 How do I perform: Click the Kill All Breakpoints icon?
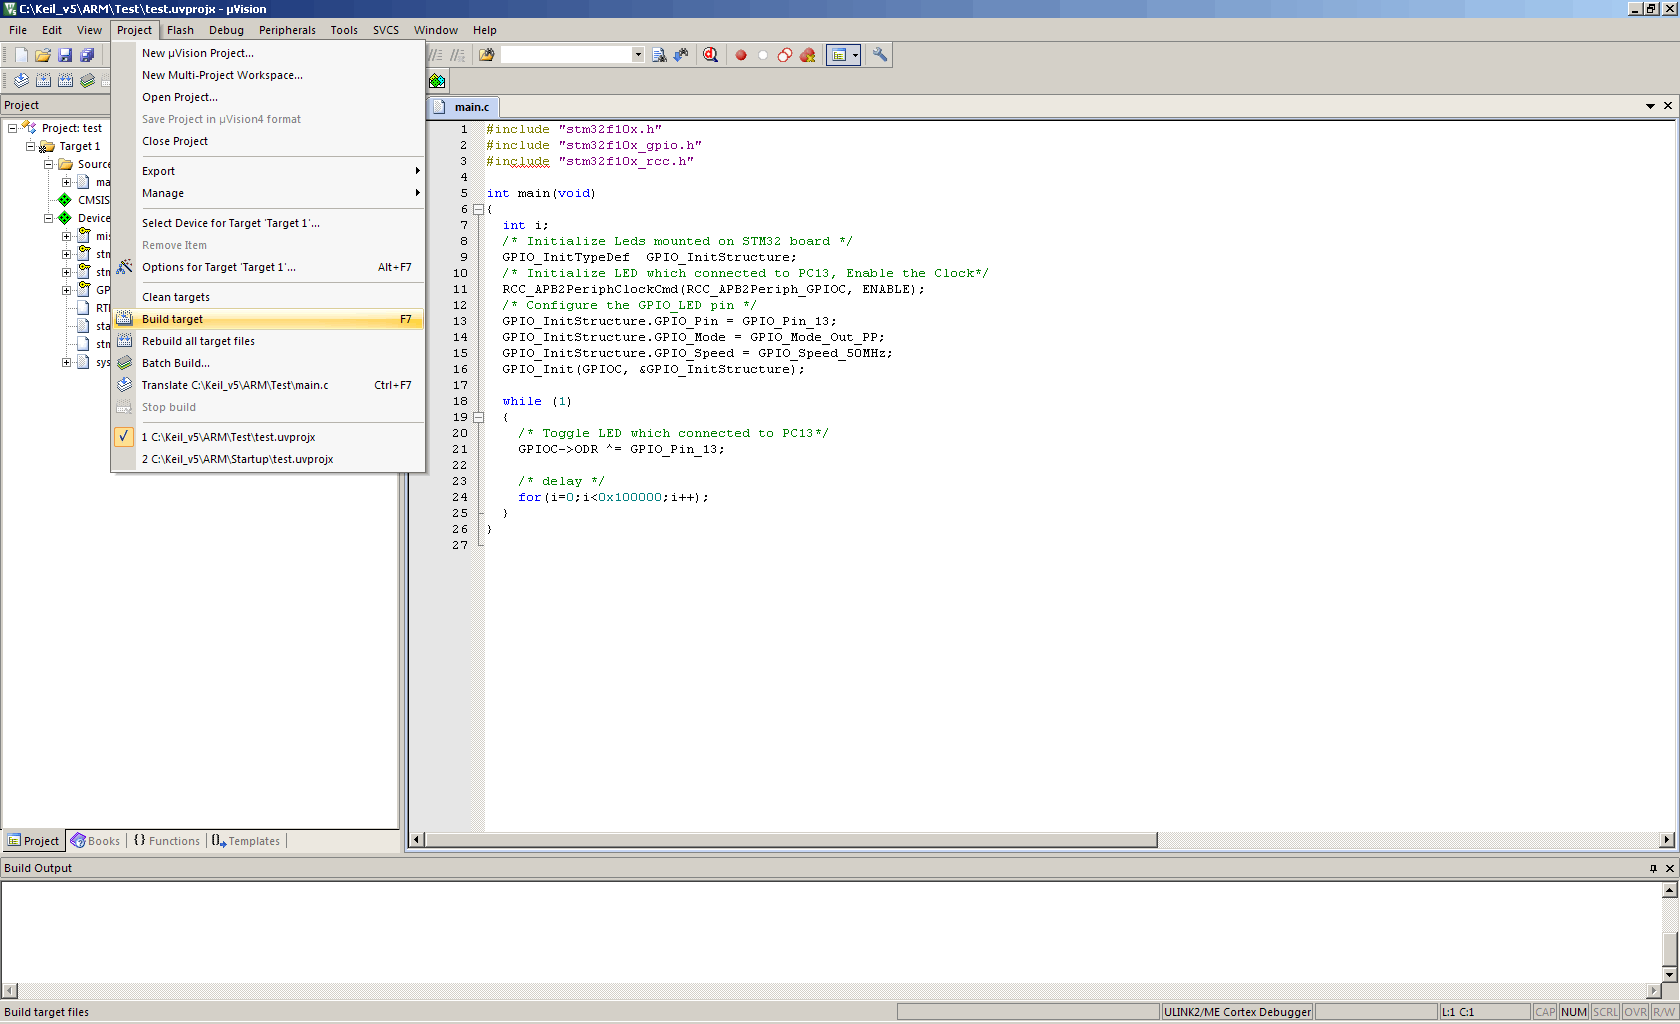tap(807, 55)
